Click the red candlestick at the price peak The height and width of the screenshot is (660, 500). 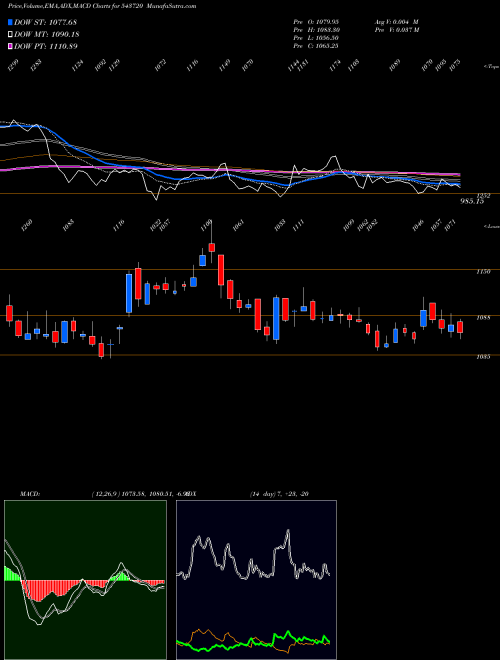coord(212,247)
